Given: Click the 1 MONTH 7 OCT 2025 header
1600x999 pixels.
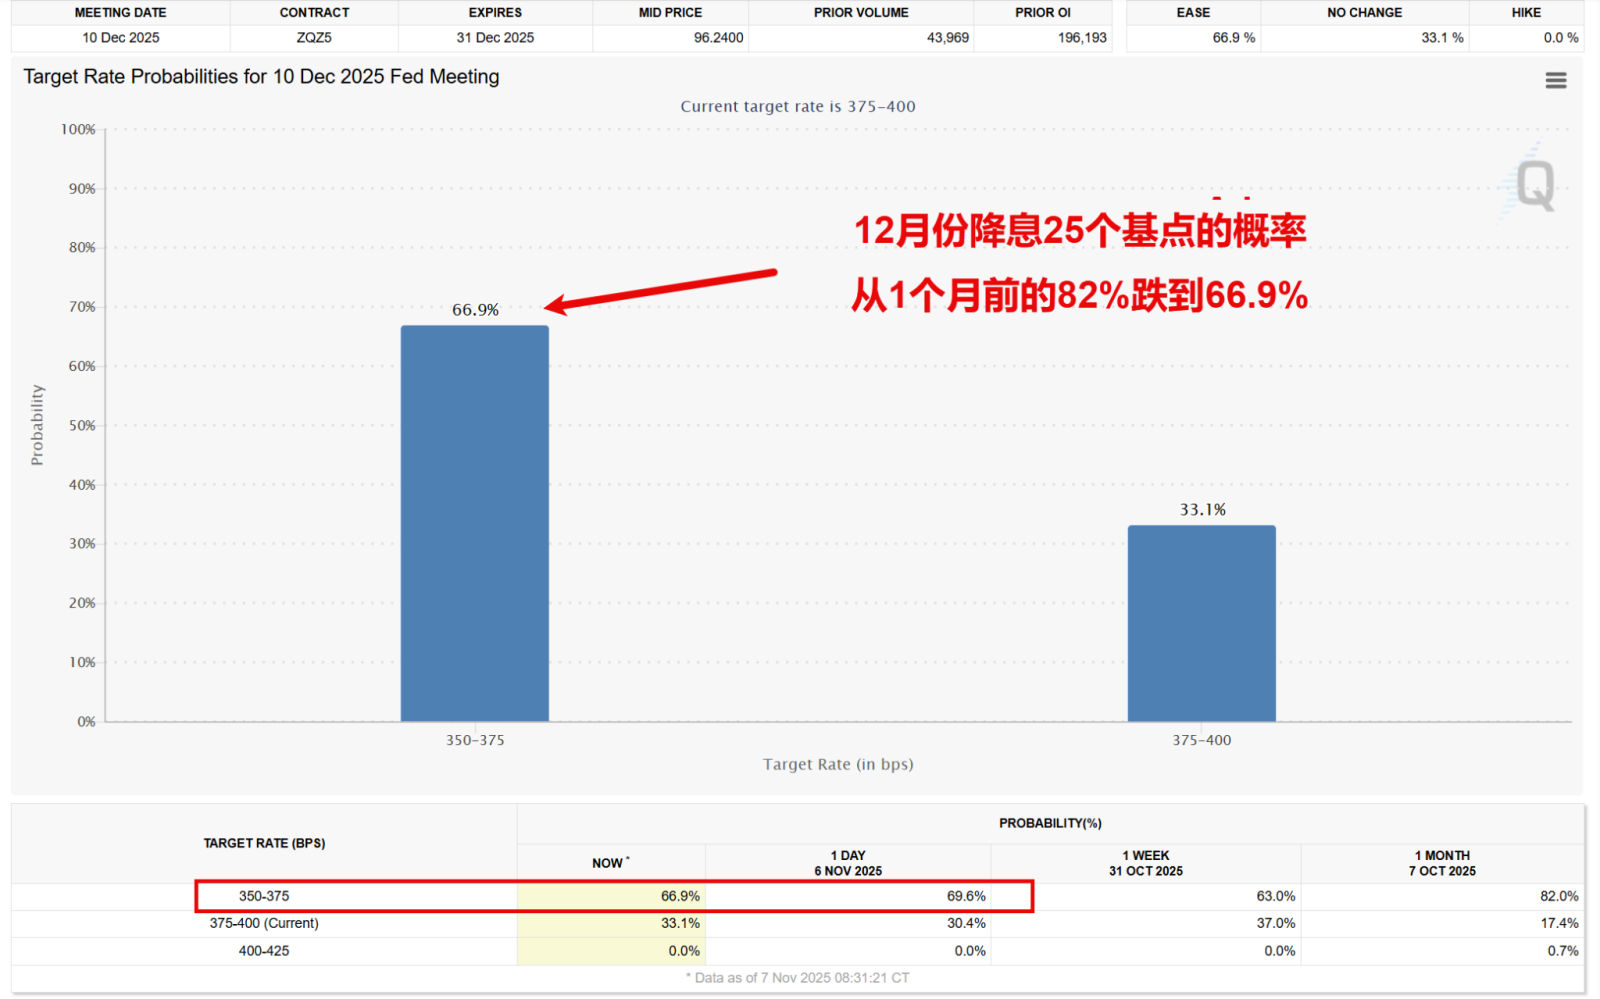Looking at the screenshot, I should click(1442, 862).
